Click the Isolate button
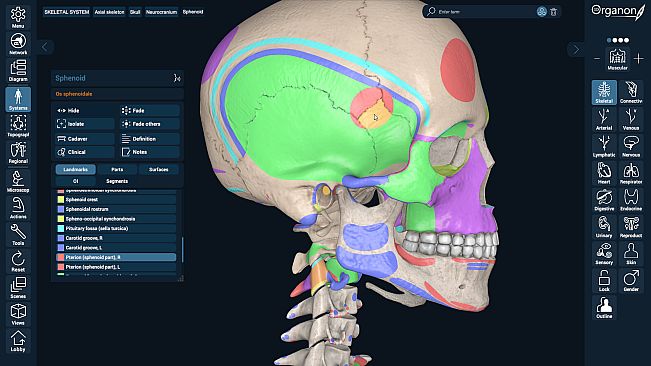651x366 pixels. tap(85, 124)
